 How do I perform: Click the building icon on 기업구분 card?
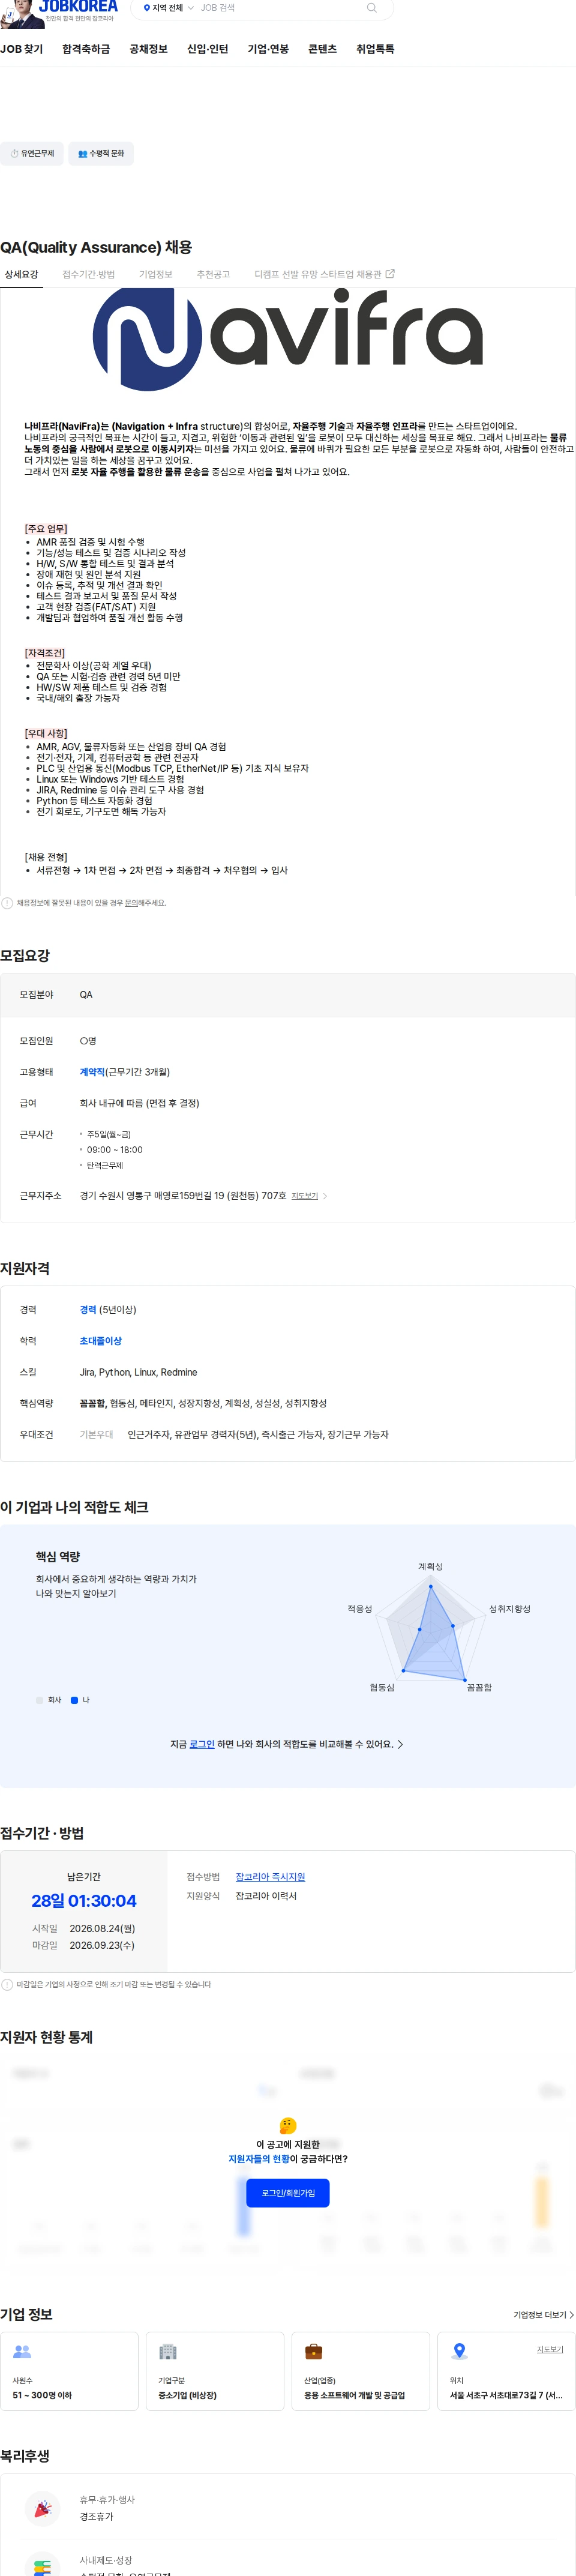pyautogui.click(x=168, y=2352)
